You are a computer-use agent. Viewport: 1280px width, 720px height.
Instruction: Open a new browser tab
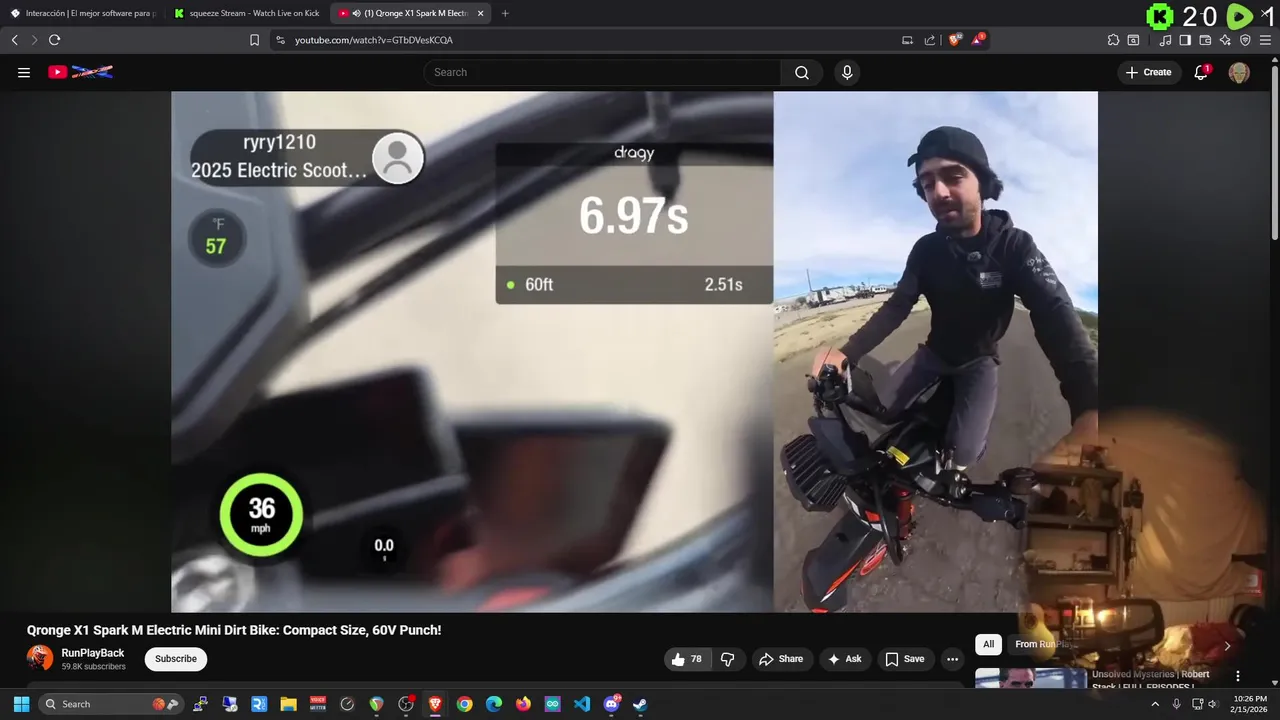click(504, 13)
